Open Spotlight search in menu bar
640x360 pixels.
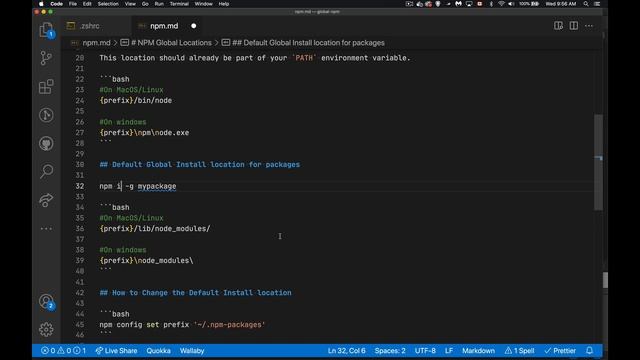tap(586, 4)
